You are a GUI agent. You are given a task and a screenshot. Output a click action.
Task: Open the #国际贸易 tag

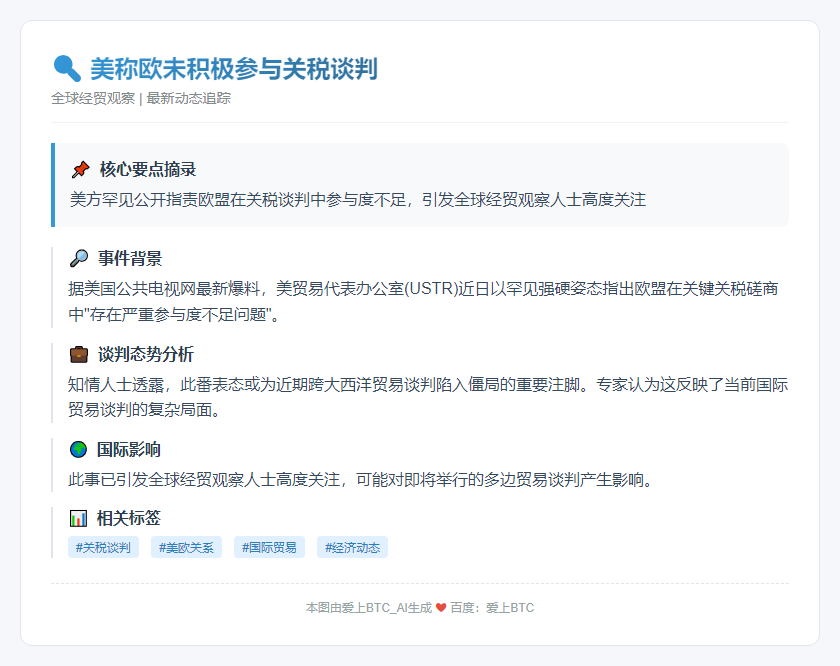coord(269,548)
